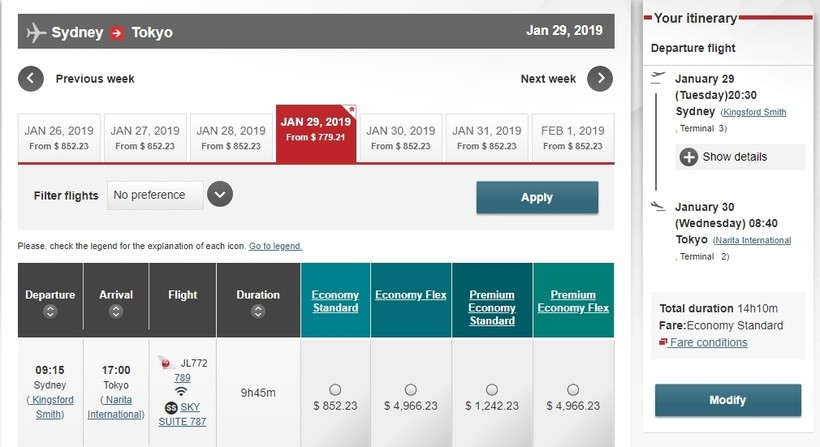Screen dimensions: 820x447
Task: Select Economy Flex fare $4,966.23
Action: pyautogui.click(x=411, y=389)
